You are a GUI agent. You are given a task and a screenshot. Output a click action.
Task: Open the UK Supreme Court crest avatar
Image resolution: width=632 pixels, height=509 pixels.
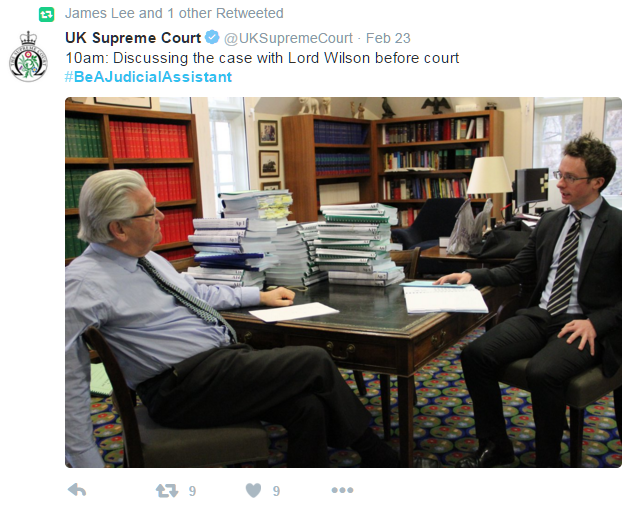(x=28, y=57)
